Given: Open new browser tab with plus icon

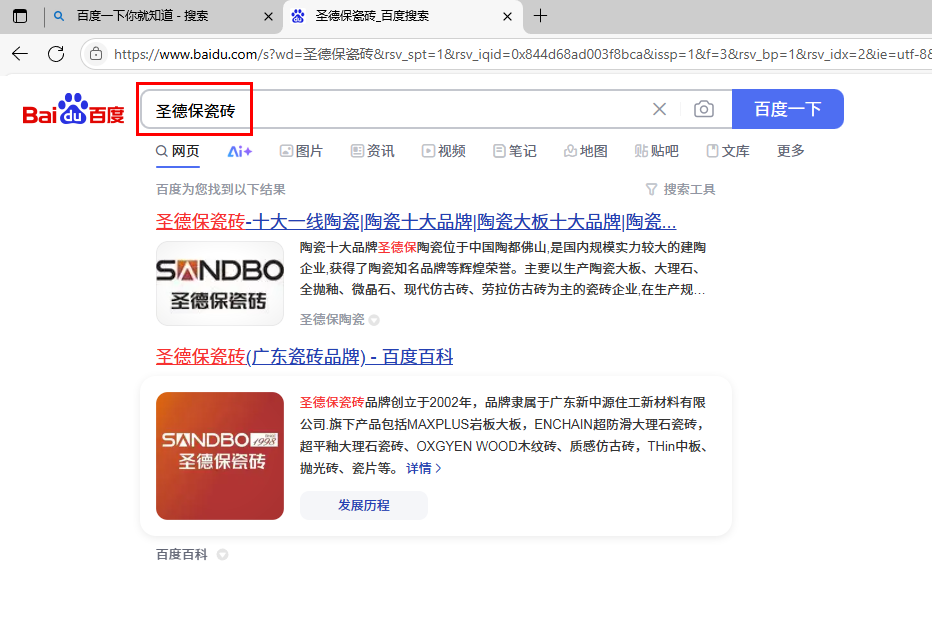Looking at the screenshot, I should 541,16.
